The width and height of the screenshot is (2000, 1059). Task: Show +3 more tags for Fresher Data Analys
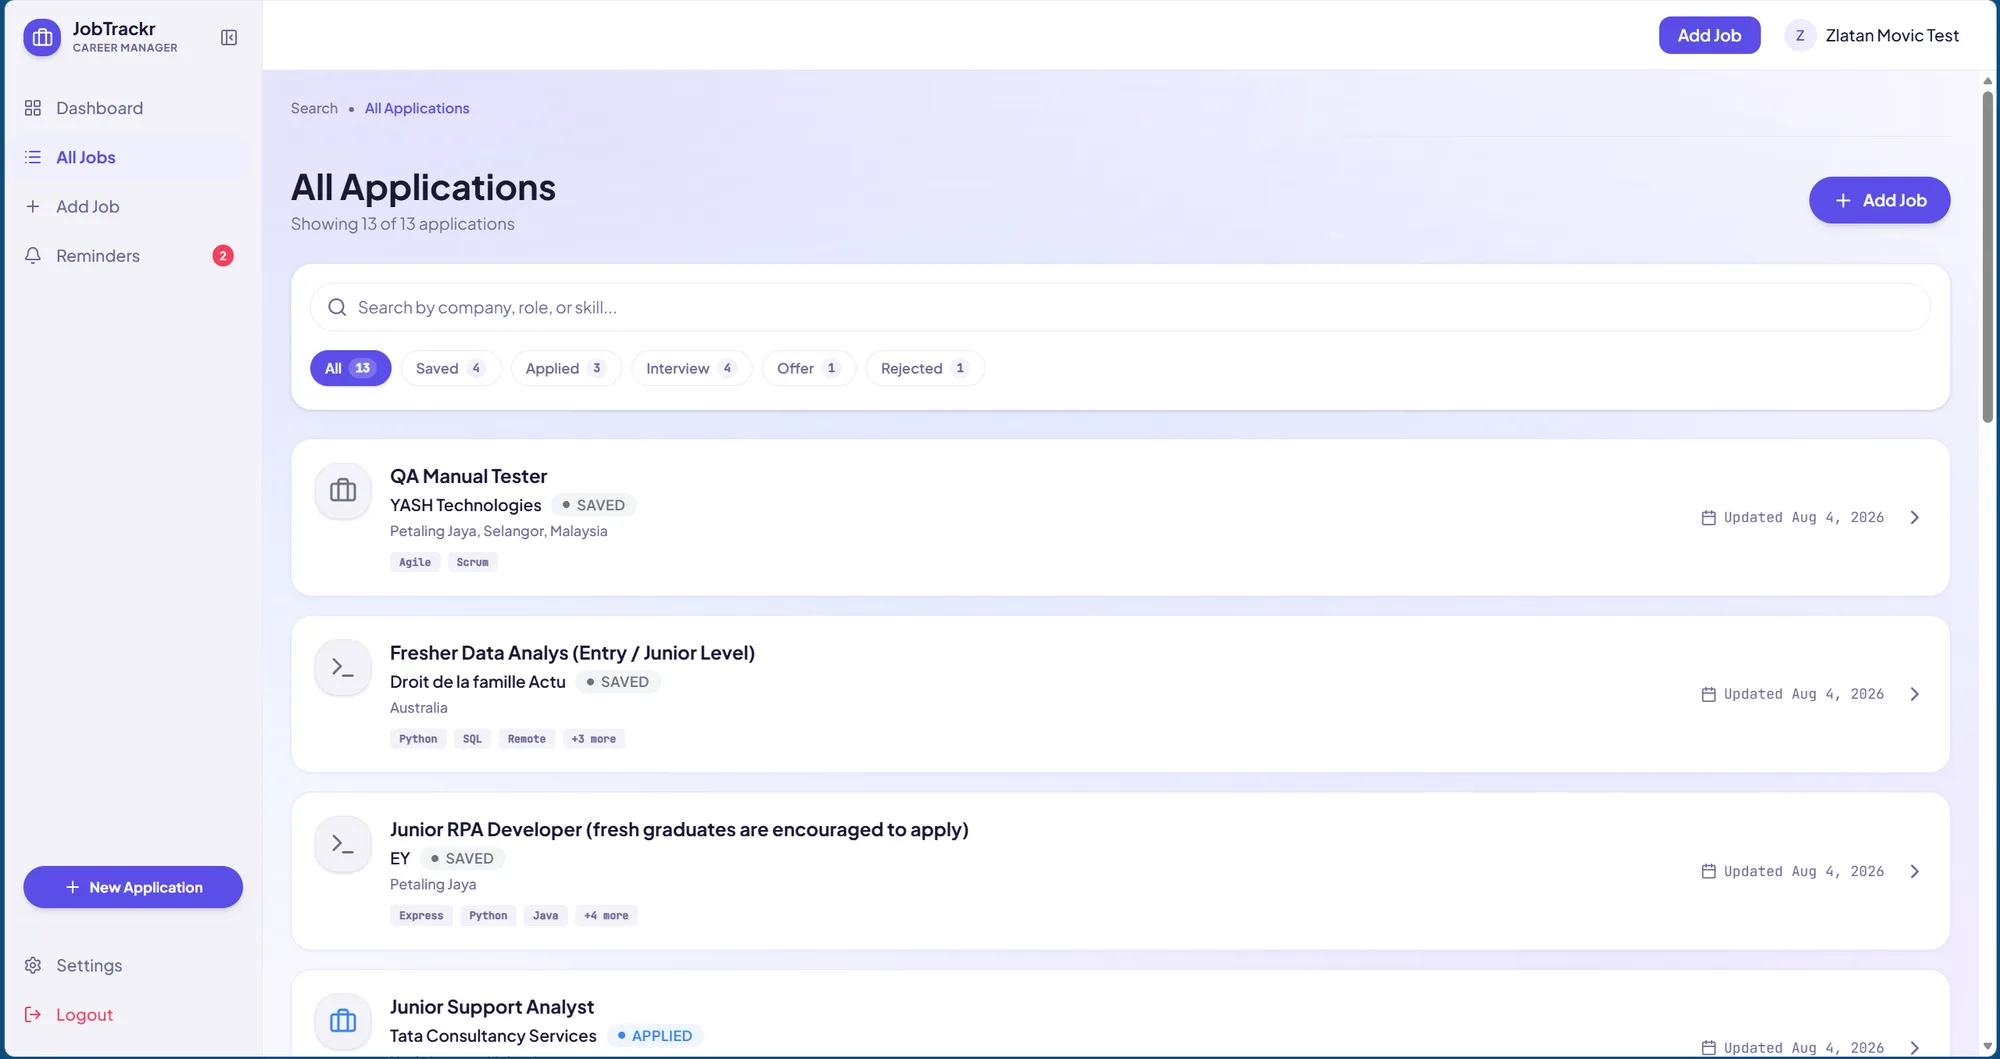point(594,739)
